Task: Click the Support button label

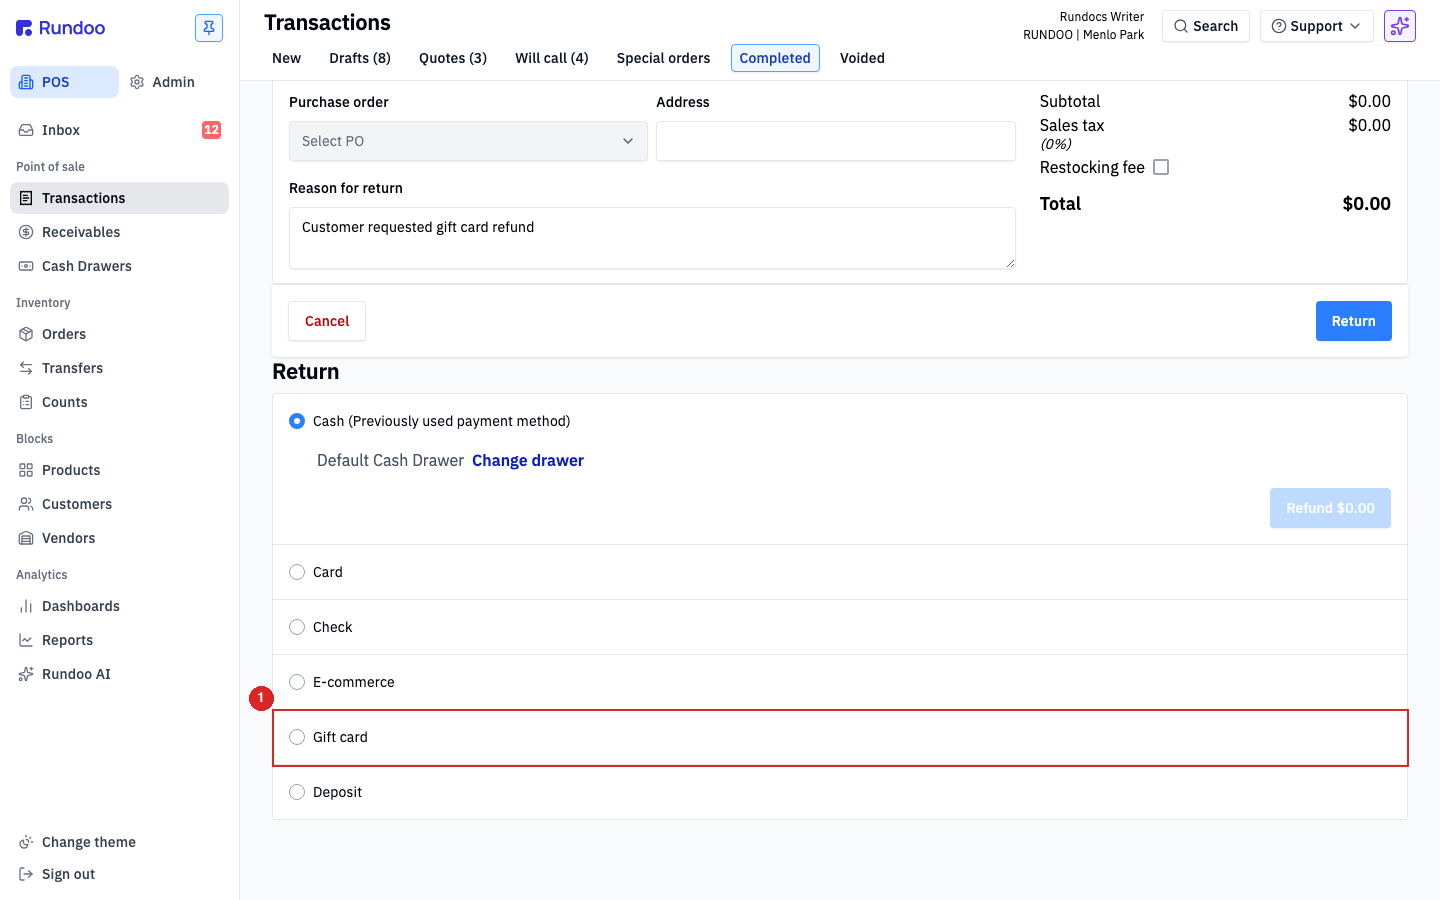Action: [1316, 26]
